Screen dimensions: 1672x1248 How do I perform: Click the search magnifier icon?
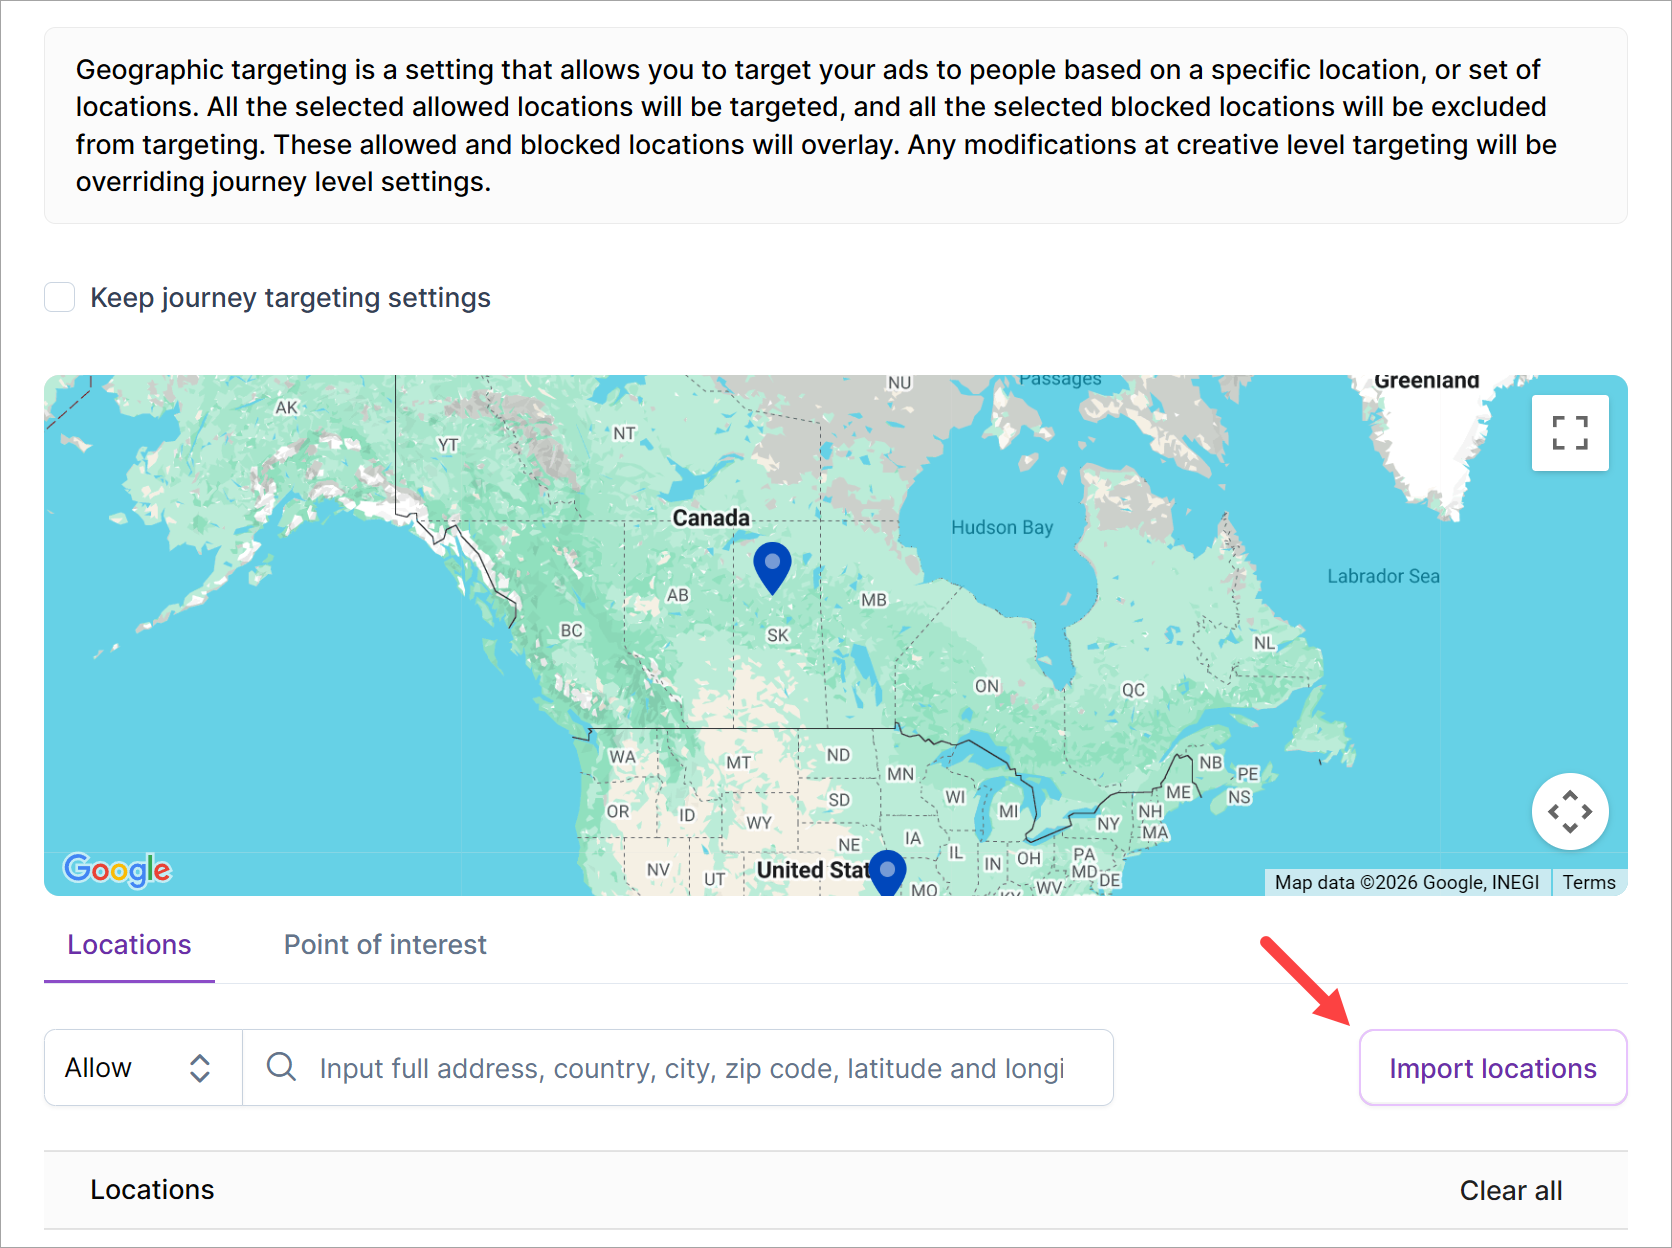[x=281, y=1067]
